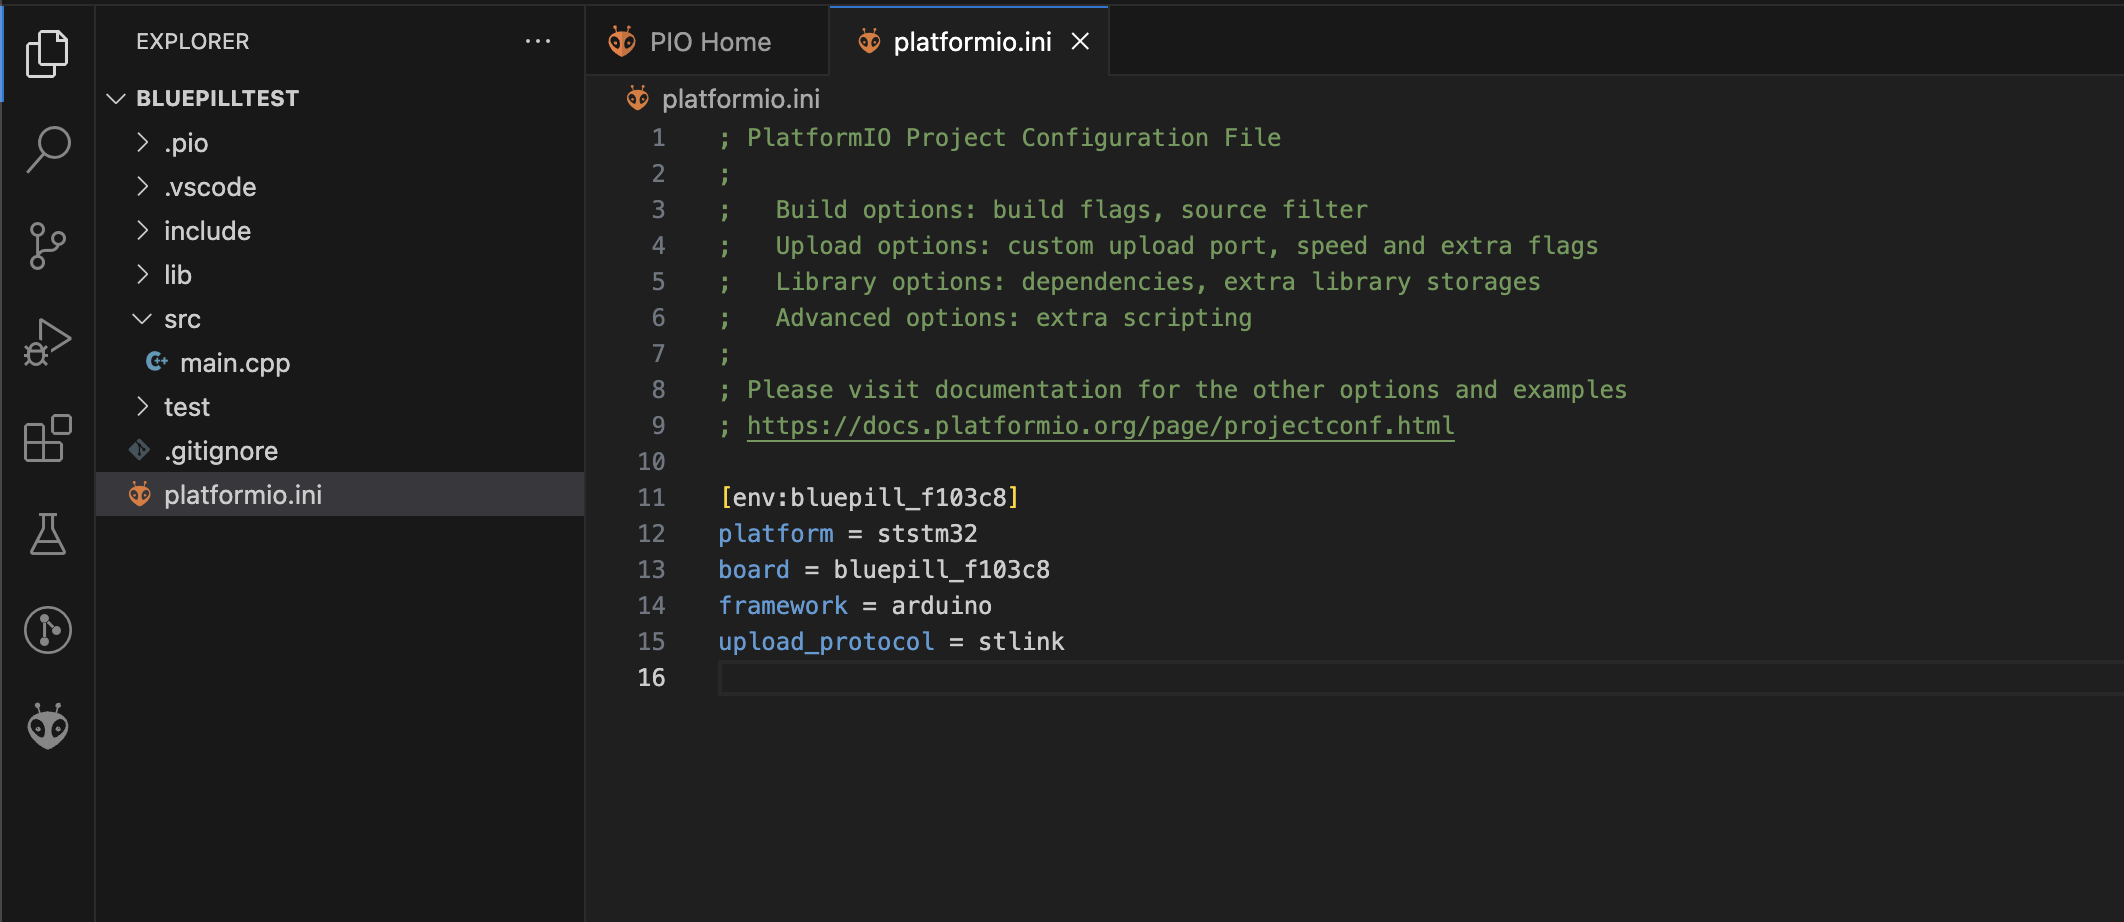This screenshot has width=2124, height=922.
Task: Open the Run and Debug view
Action: pos(47,342)
